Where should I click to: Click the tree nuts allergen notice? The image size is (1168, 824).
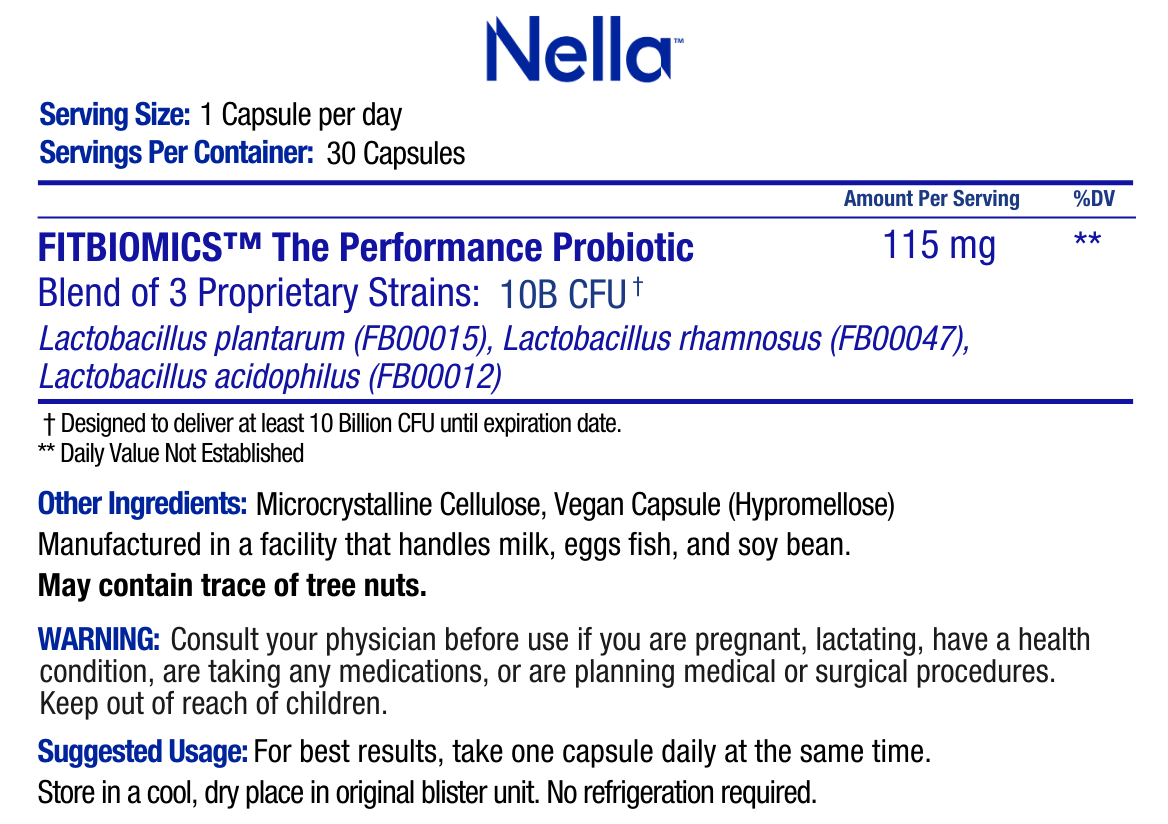pyautogui.click(x=232, y=585)
